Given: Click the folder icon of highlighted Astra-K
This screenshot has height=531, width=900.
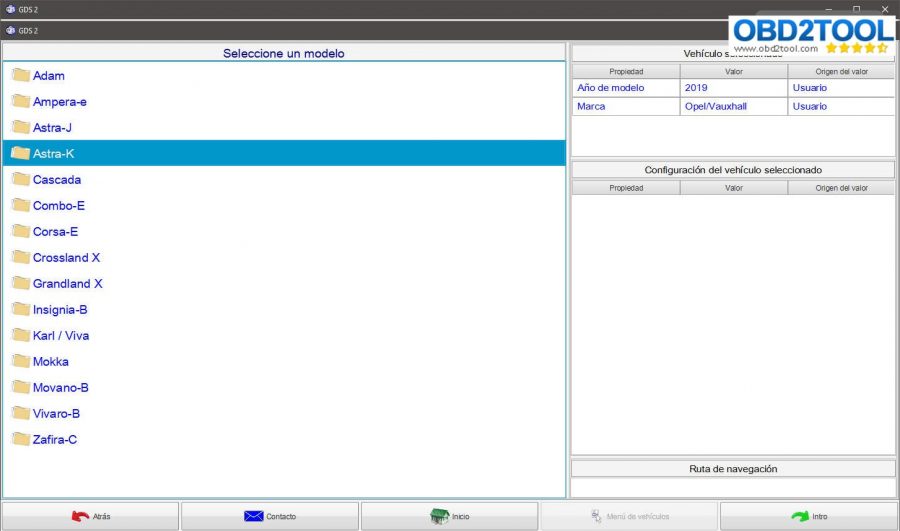Looking at the screenshot, I should 21,153.
